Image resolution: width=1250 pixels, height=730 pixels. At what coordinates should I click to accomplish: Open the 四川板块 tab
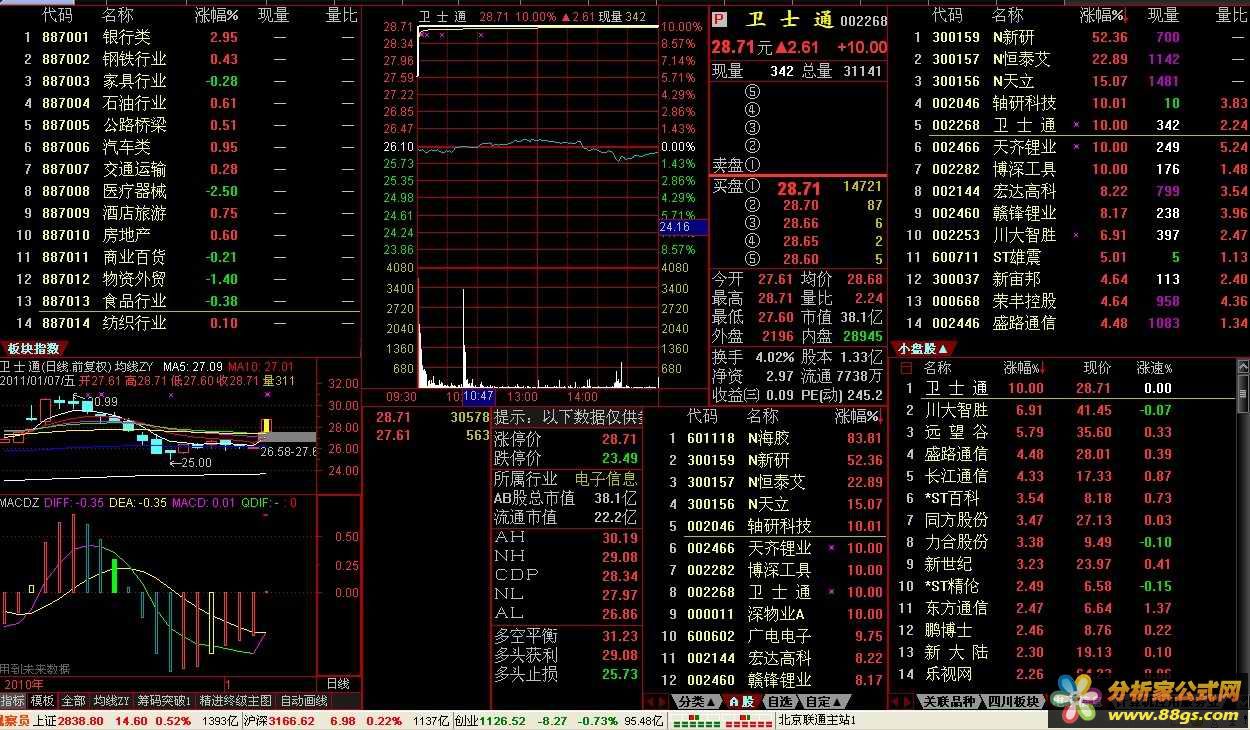pyautogui.click(x=1014, y=701)
